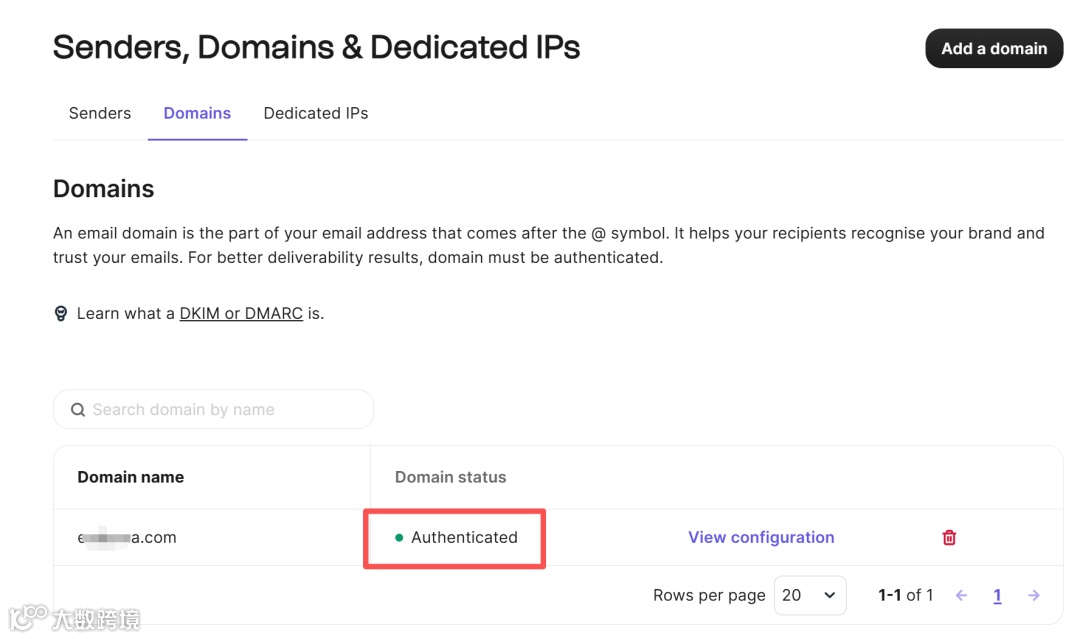Go to next page with right arrow
Viewport: 1080px width, 639px height.
[1034, 595]
